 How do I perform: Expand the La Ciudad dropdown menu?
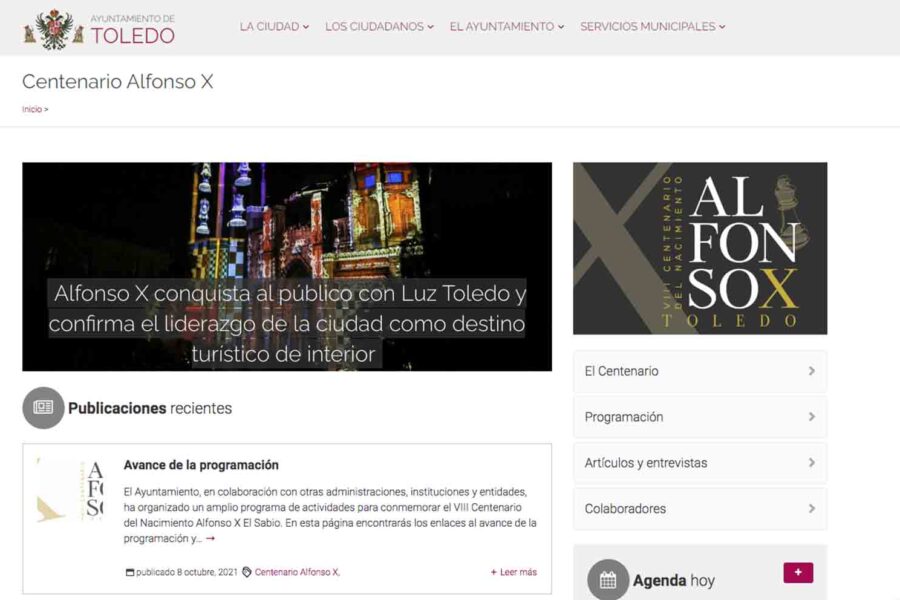click(274, 26)
